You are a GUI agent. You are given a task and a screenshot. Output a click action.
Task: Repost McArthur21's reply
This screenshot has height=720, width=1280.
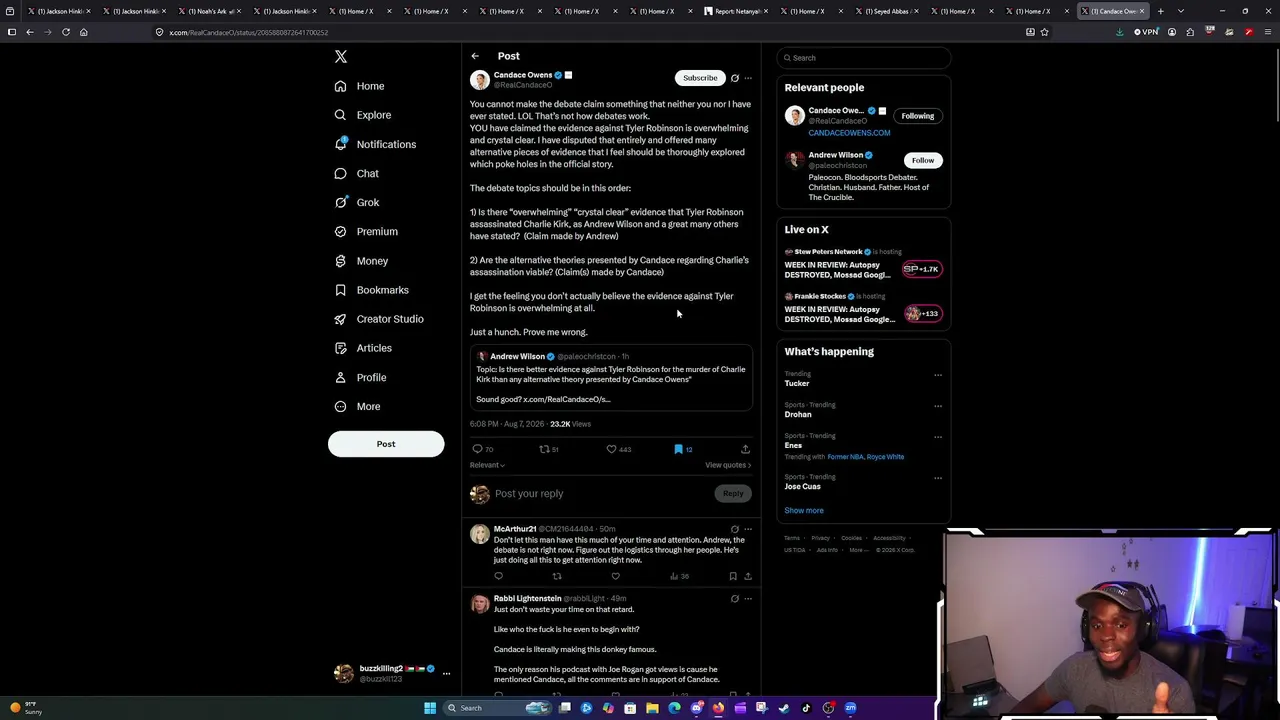(x=557, y=576)
